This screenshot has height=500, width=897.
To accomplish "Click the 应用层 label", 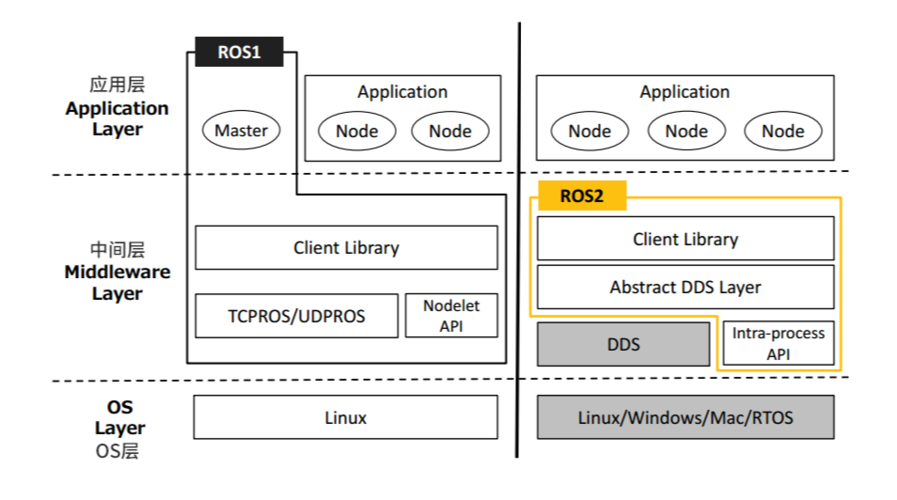I will point(117,85).
